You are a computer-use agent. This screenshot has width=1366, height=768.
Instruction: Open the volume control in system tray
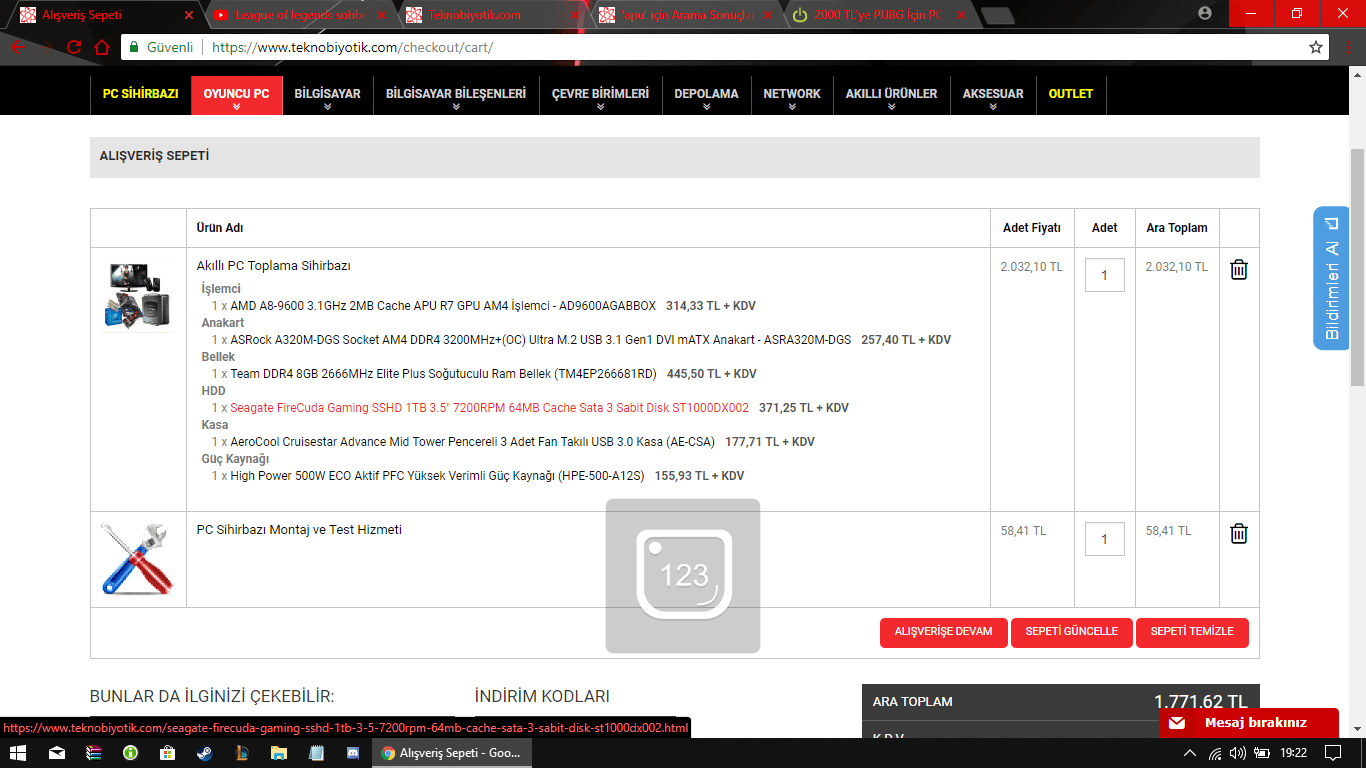coord(1238,753)
